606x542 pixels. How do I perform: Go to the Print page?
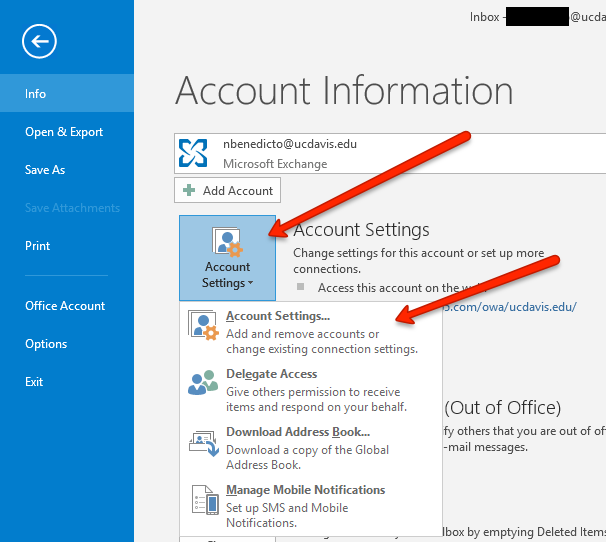37,246
